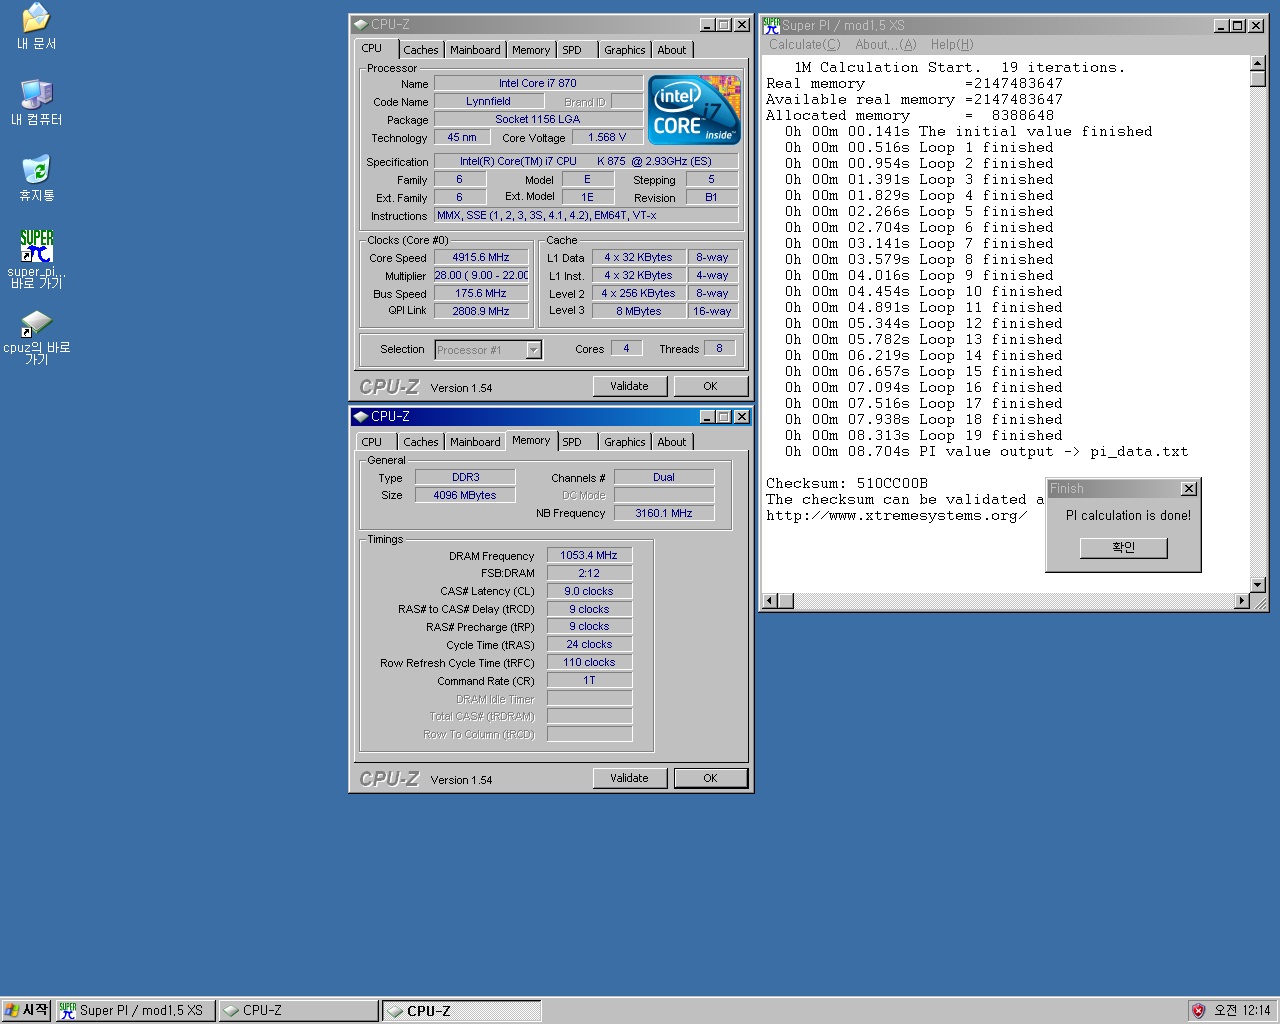Open the 내 문서 desktop icon
Viewport: 1280px width, 1024px height.
click(36, 27)
